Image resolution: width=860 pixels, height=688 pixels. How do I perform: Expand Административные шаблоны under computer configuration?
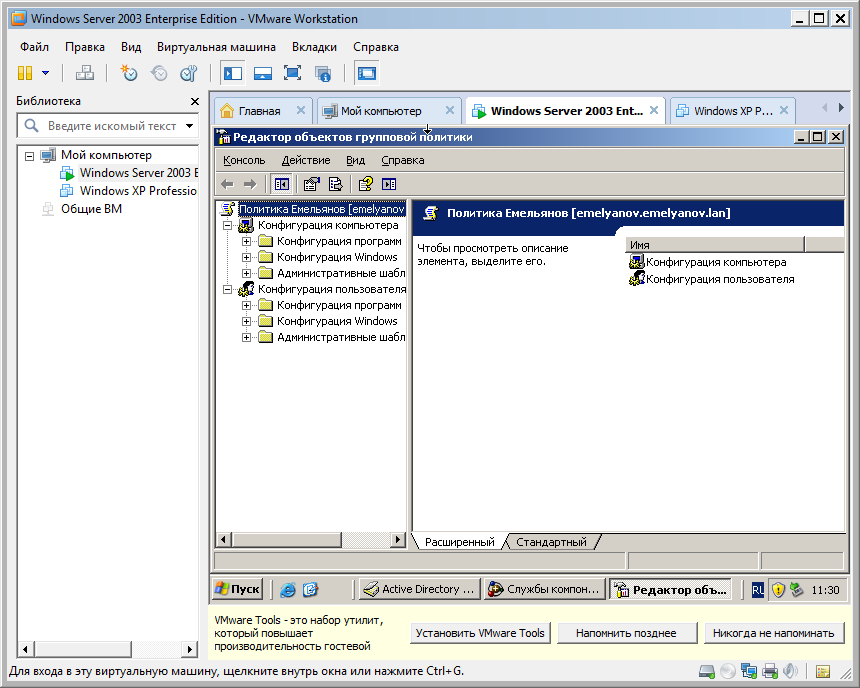pyautogui.click(x=246, y=273)
